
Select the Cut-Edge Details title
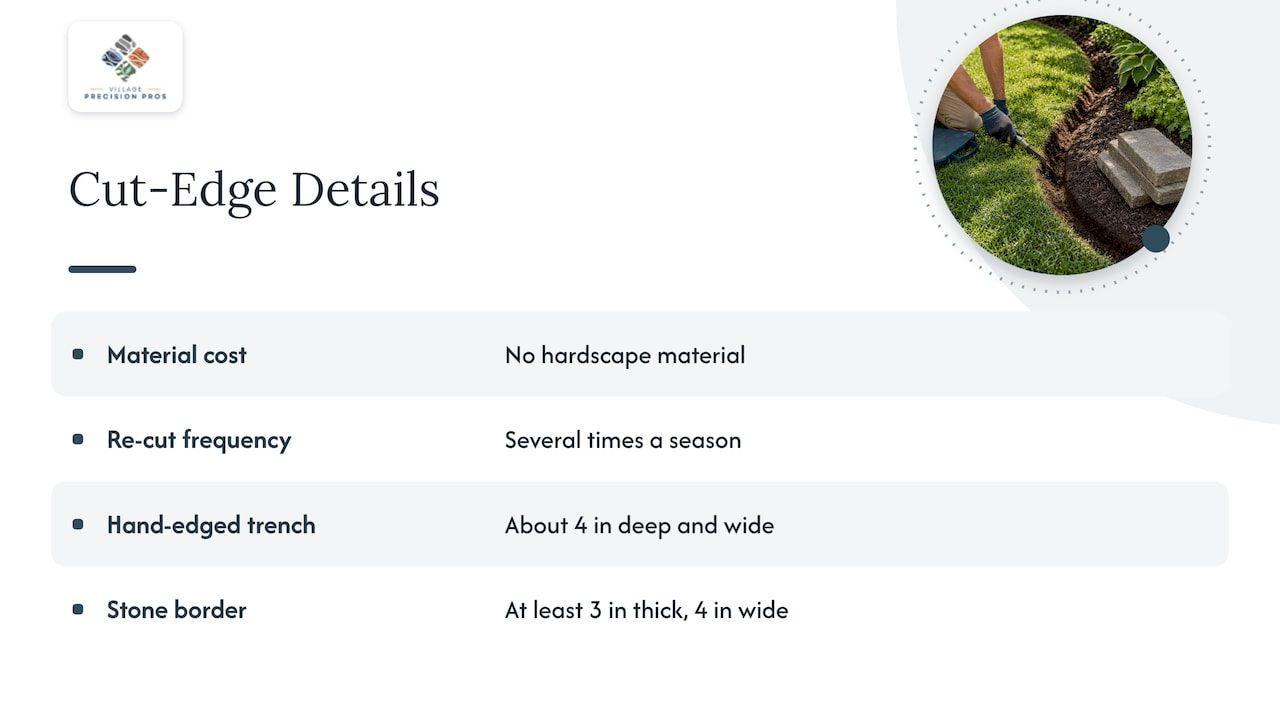pyautogui.click(x=254, y=190)
